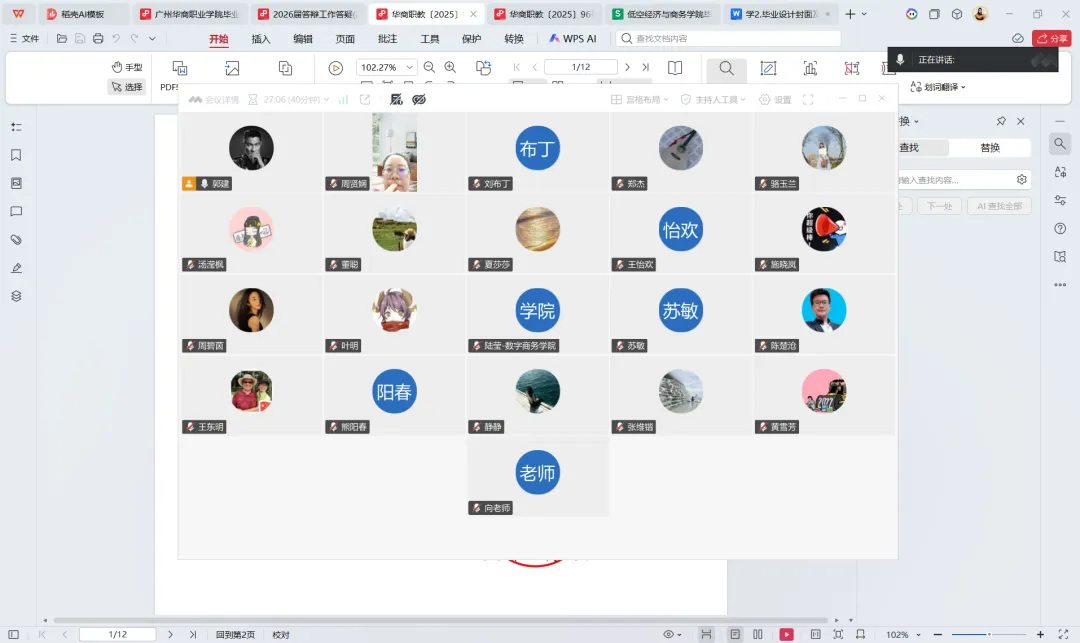Open the outline list in left sidebar

point(17,127)
